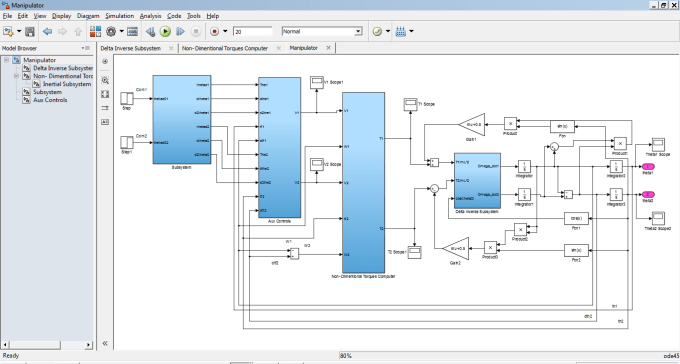680x364 pixels.
Task: Switch to Delta Inverse Subsystem tab
Action: [x=131, y=48]
